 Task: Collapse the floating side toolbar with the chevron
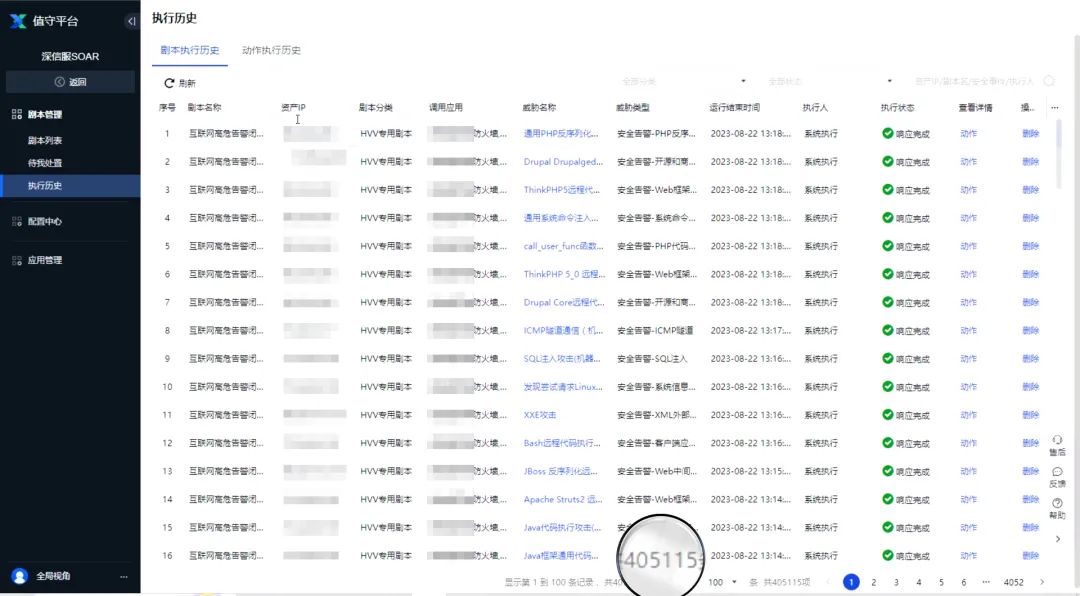pyautogui.click(x=1058, y=540)
